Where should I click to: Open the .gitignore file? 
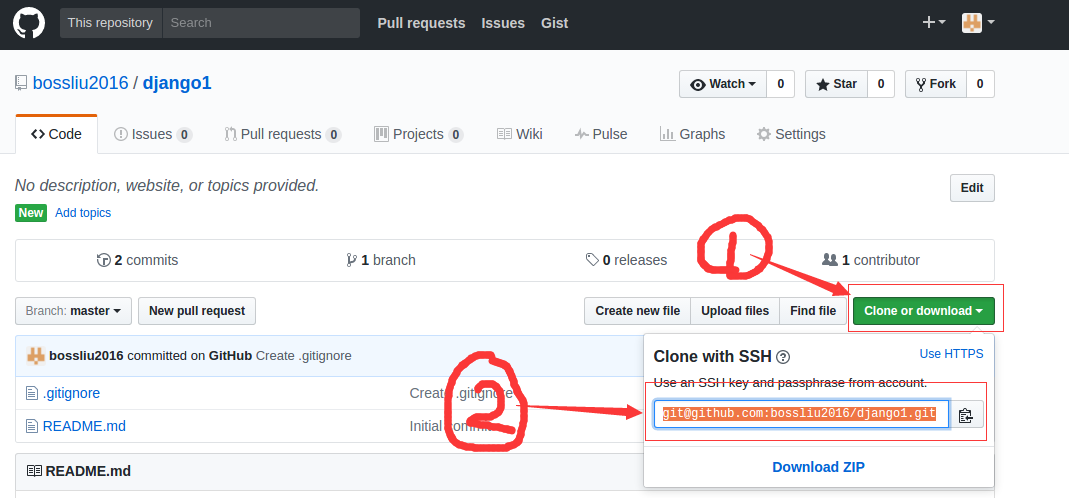coord(71,393)
